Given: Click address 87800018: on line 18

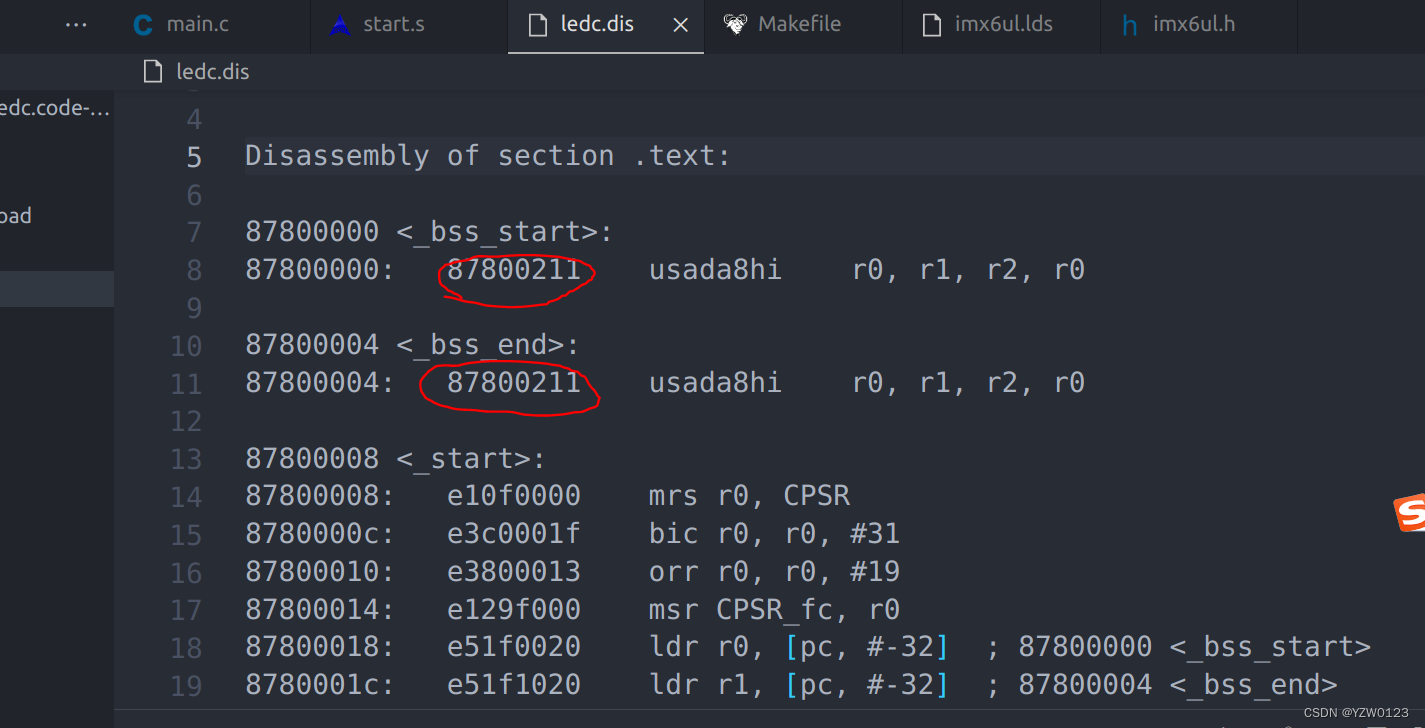Looking at the screenshot, I should point(320,647).
